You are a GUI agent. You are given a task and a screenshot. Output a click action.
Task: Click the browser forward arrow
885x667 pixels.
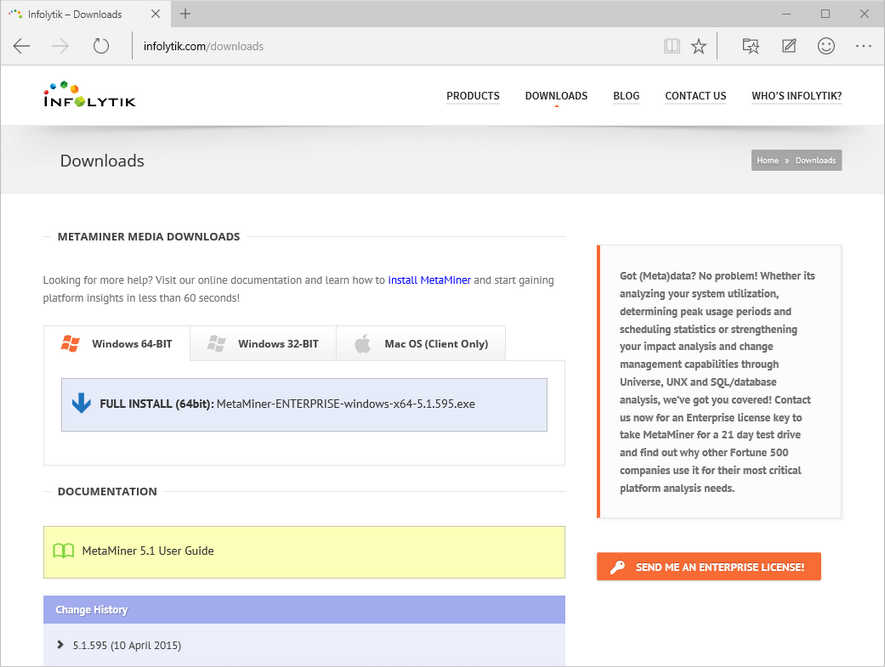pos(60,46)
